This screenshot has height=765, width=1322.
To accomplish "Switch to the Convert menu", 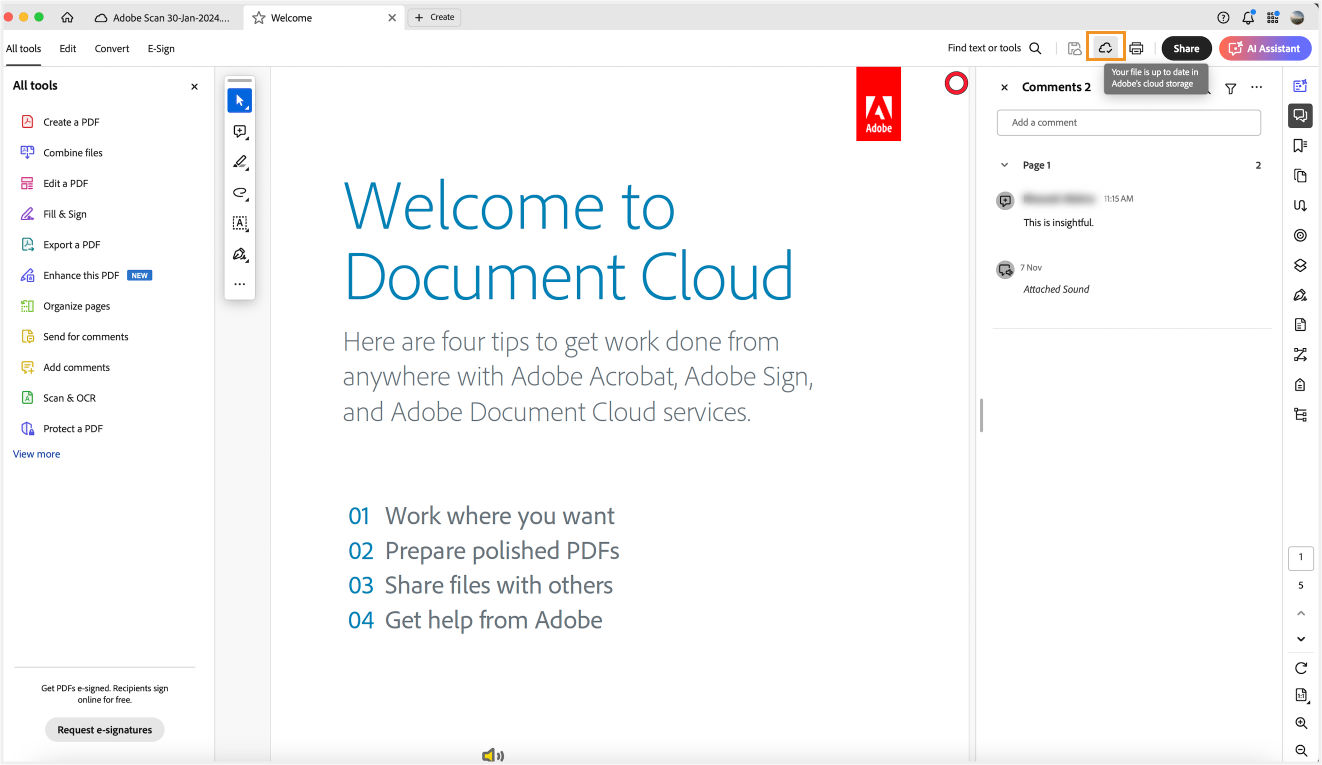I will click(x=111, y=48).
